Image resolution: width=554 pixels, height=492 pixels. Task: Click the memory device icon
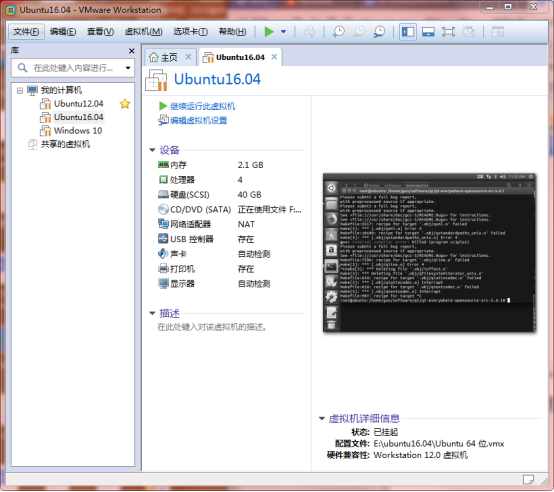163,165
